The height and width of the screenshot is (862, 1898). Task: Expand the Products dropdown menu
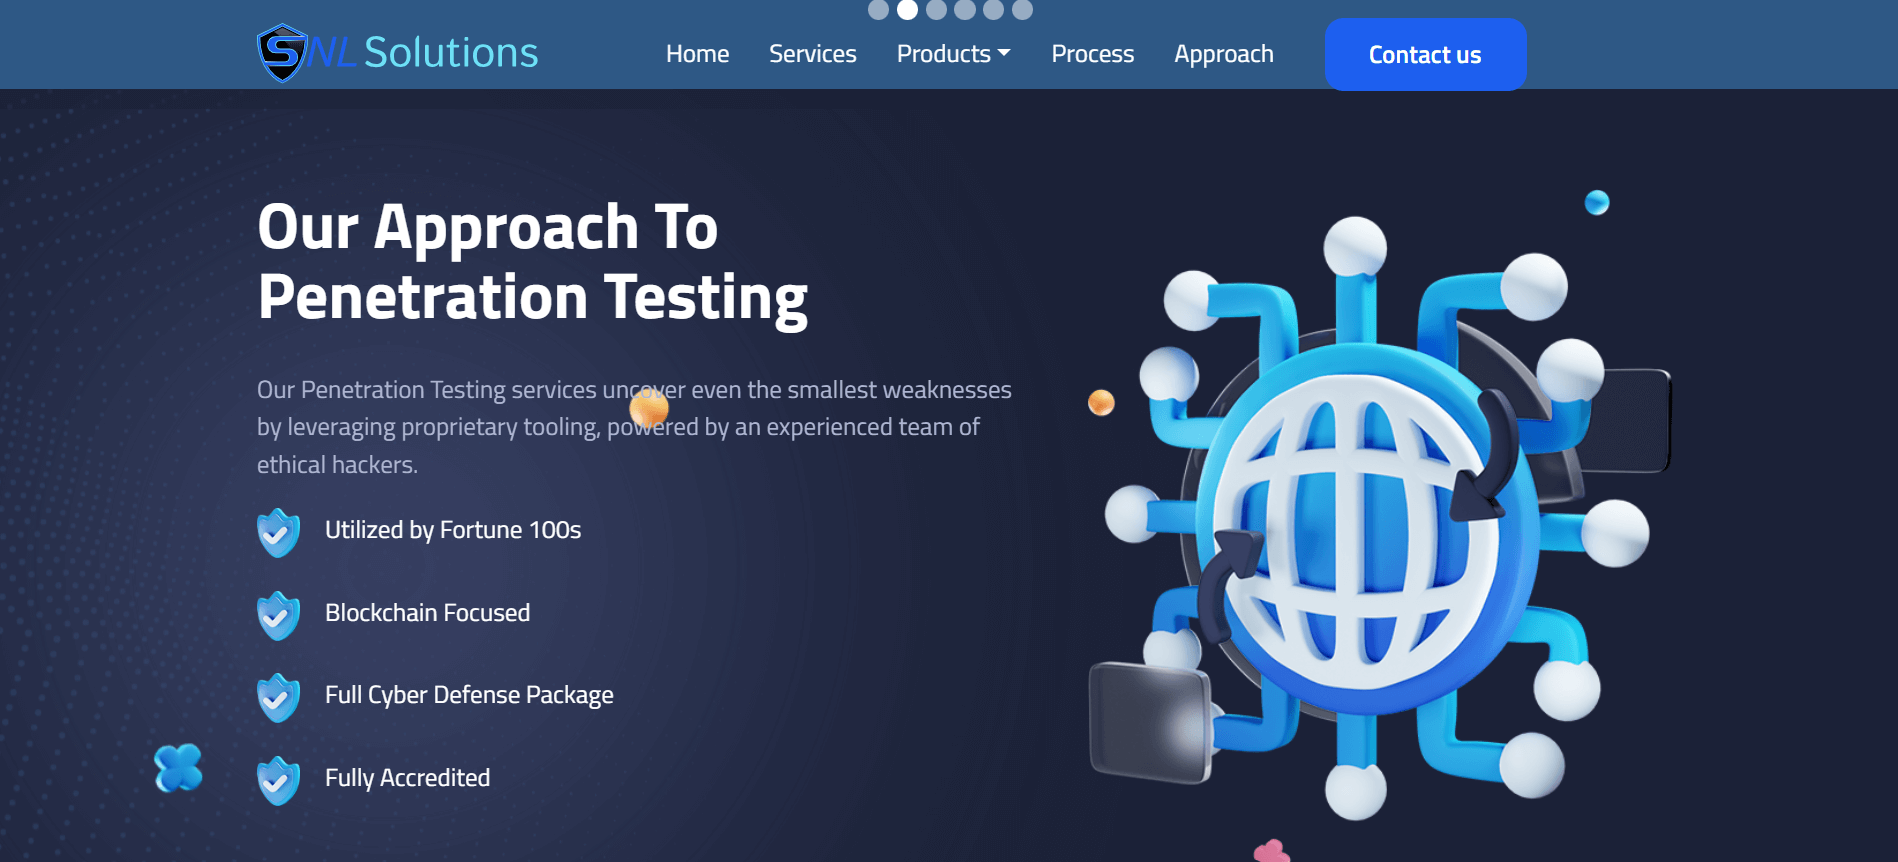(953, 54)
